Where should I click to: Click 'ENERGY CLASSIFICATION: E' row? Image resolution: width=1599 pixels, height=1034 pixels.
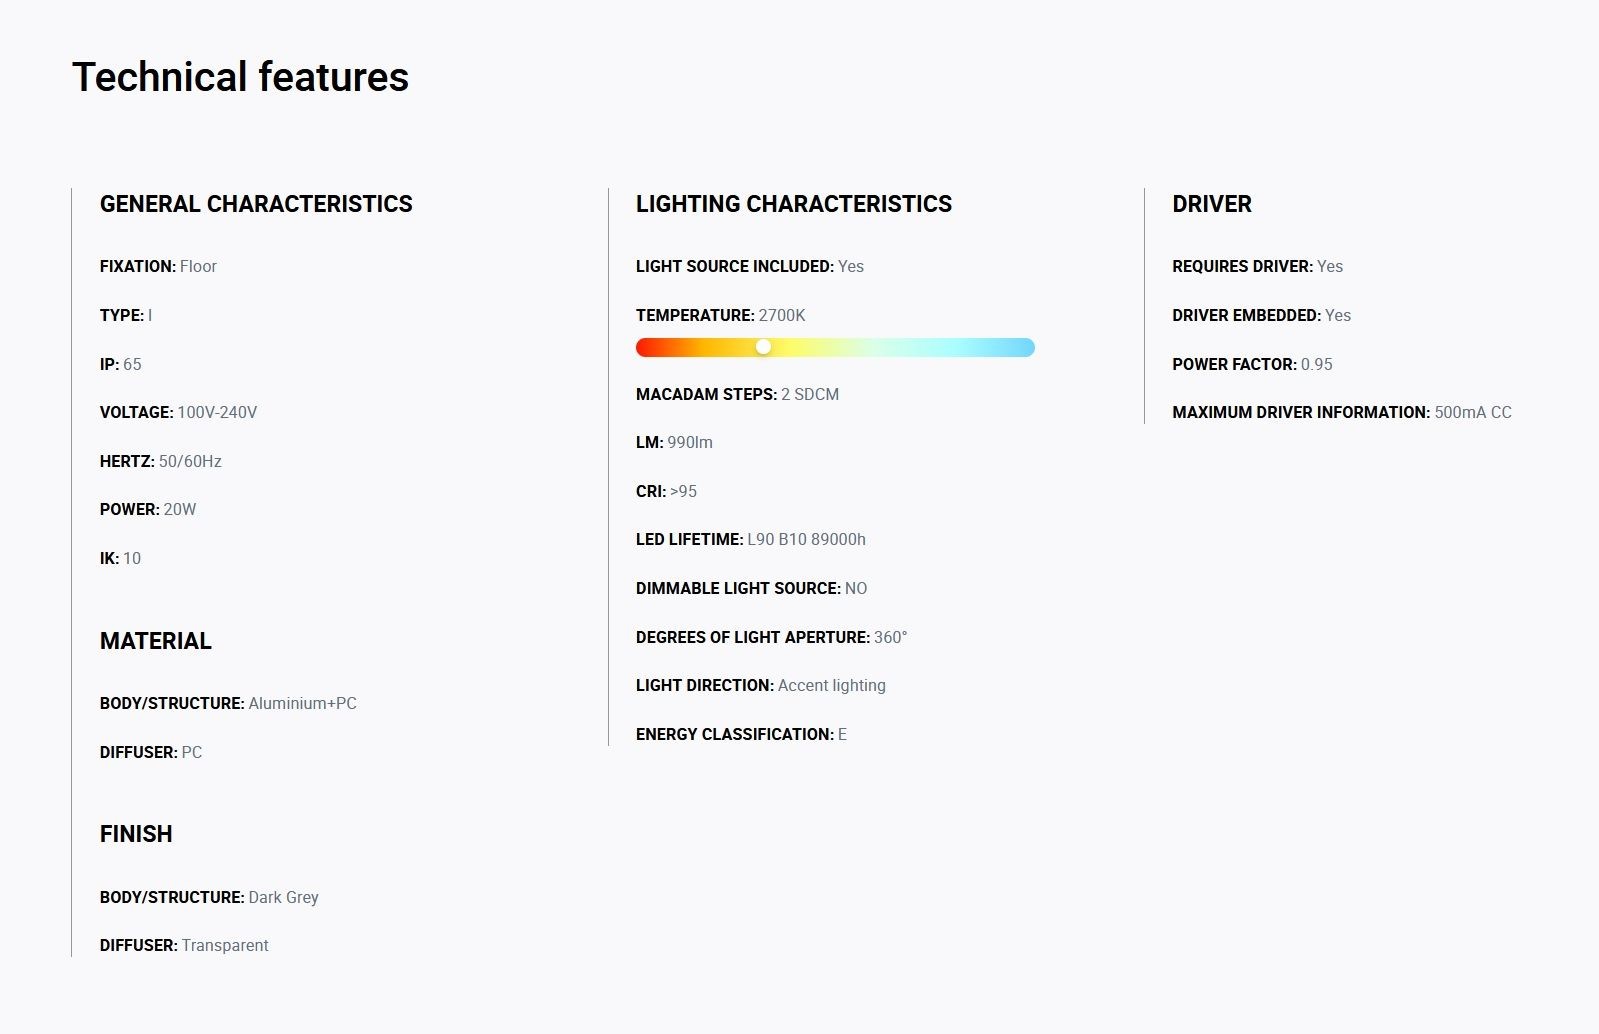pyautogui.click(x=741, y=734)
